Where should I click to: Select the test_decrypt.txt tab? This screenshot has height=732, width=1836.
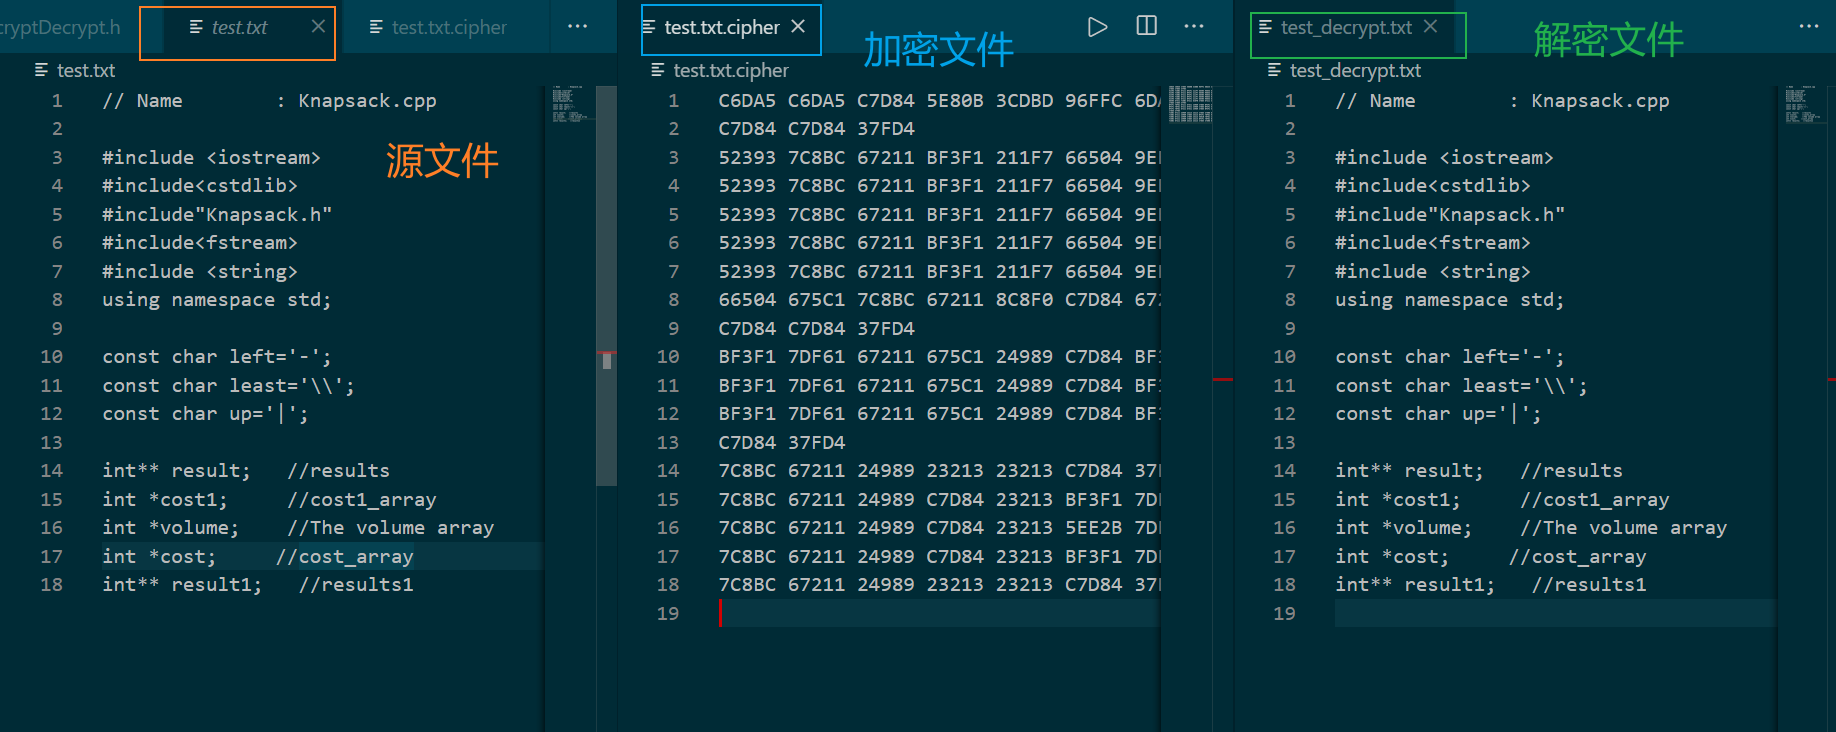[x=1346, y=27]
